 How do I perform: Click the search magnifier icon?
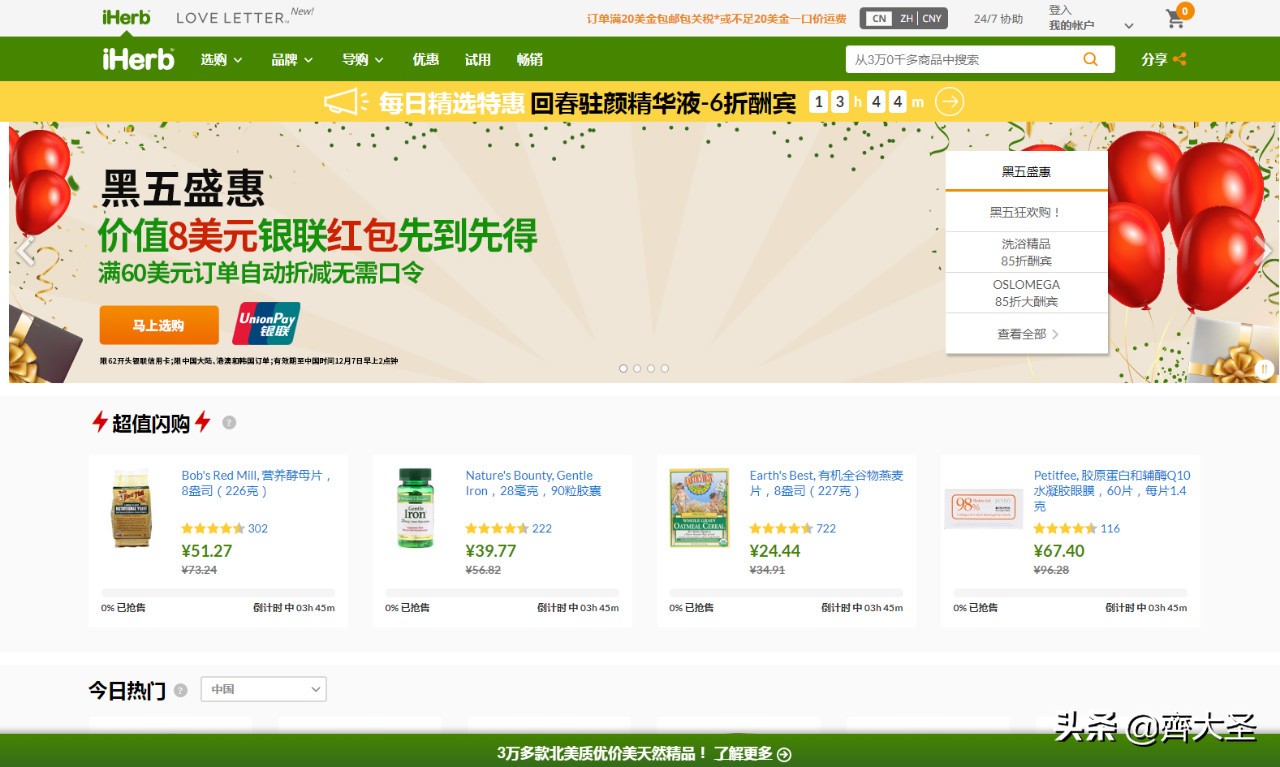click(1091, 59)
